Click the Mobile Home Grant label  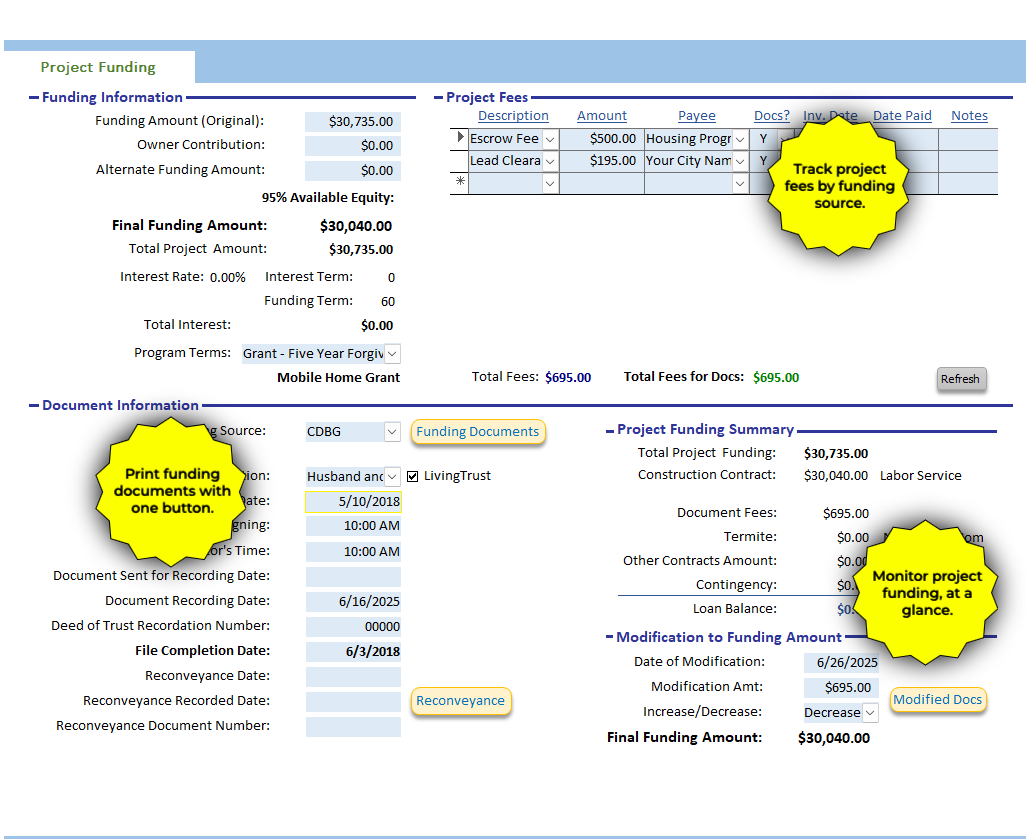click(x=338, y=378)
